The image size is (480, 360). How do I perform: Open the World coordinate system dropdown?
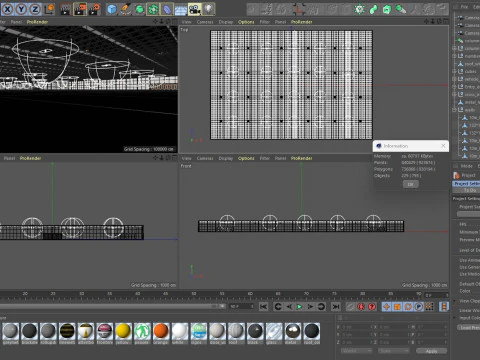[x=356, y=351]
